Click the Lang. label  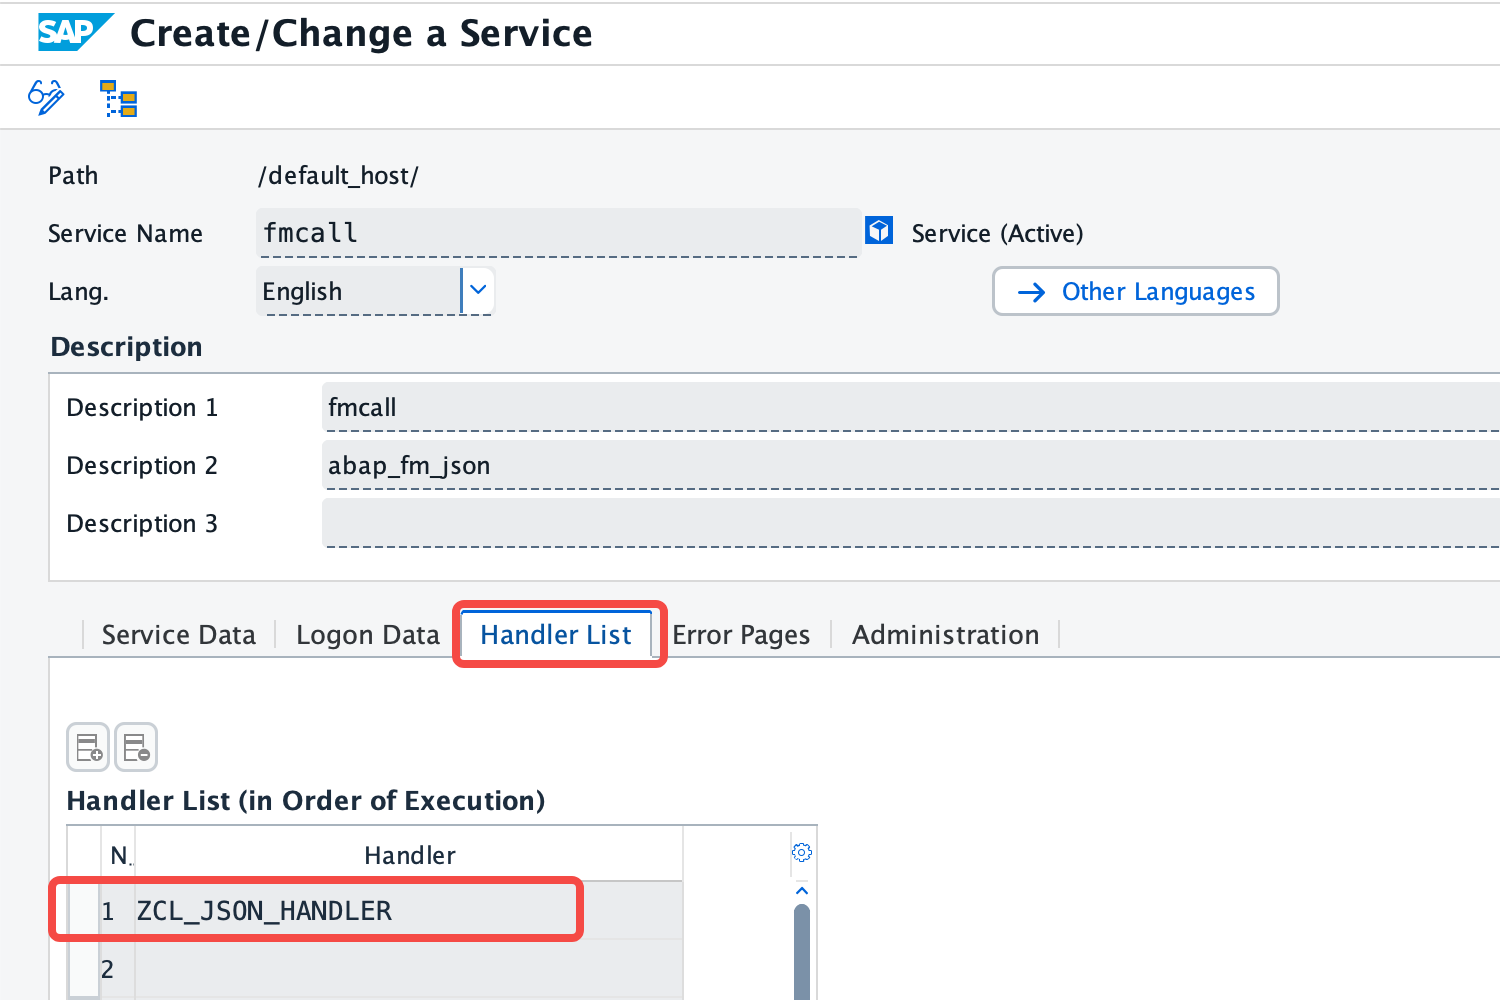pyautogui.click(x=78, y=291)
